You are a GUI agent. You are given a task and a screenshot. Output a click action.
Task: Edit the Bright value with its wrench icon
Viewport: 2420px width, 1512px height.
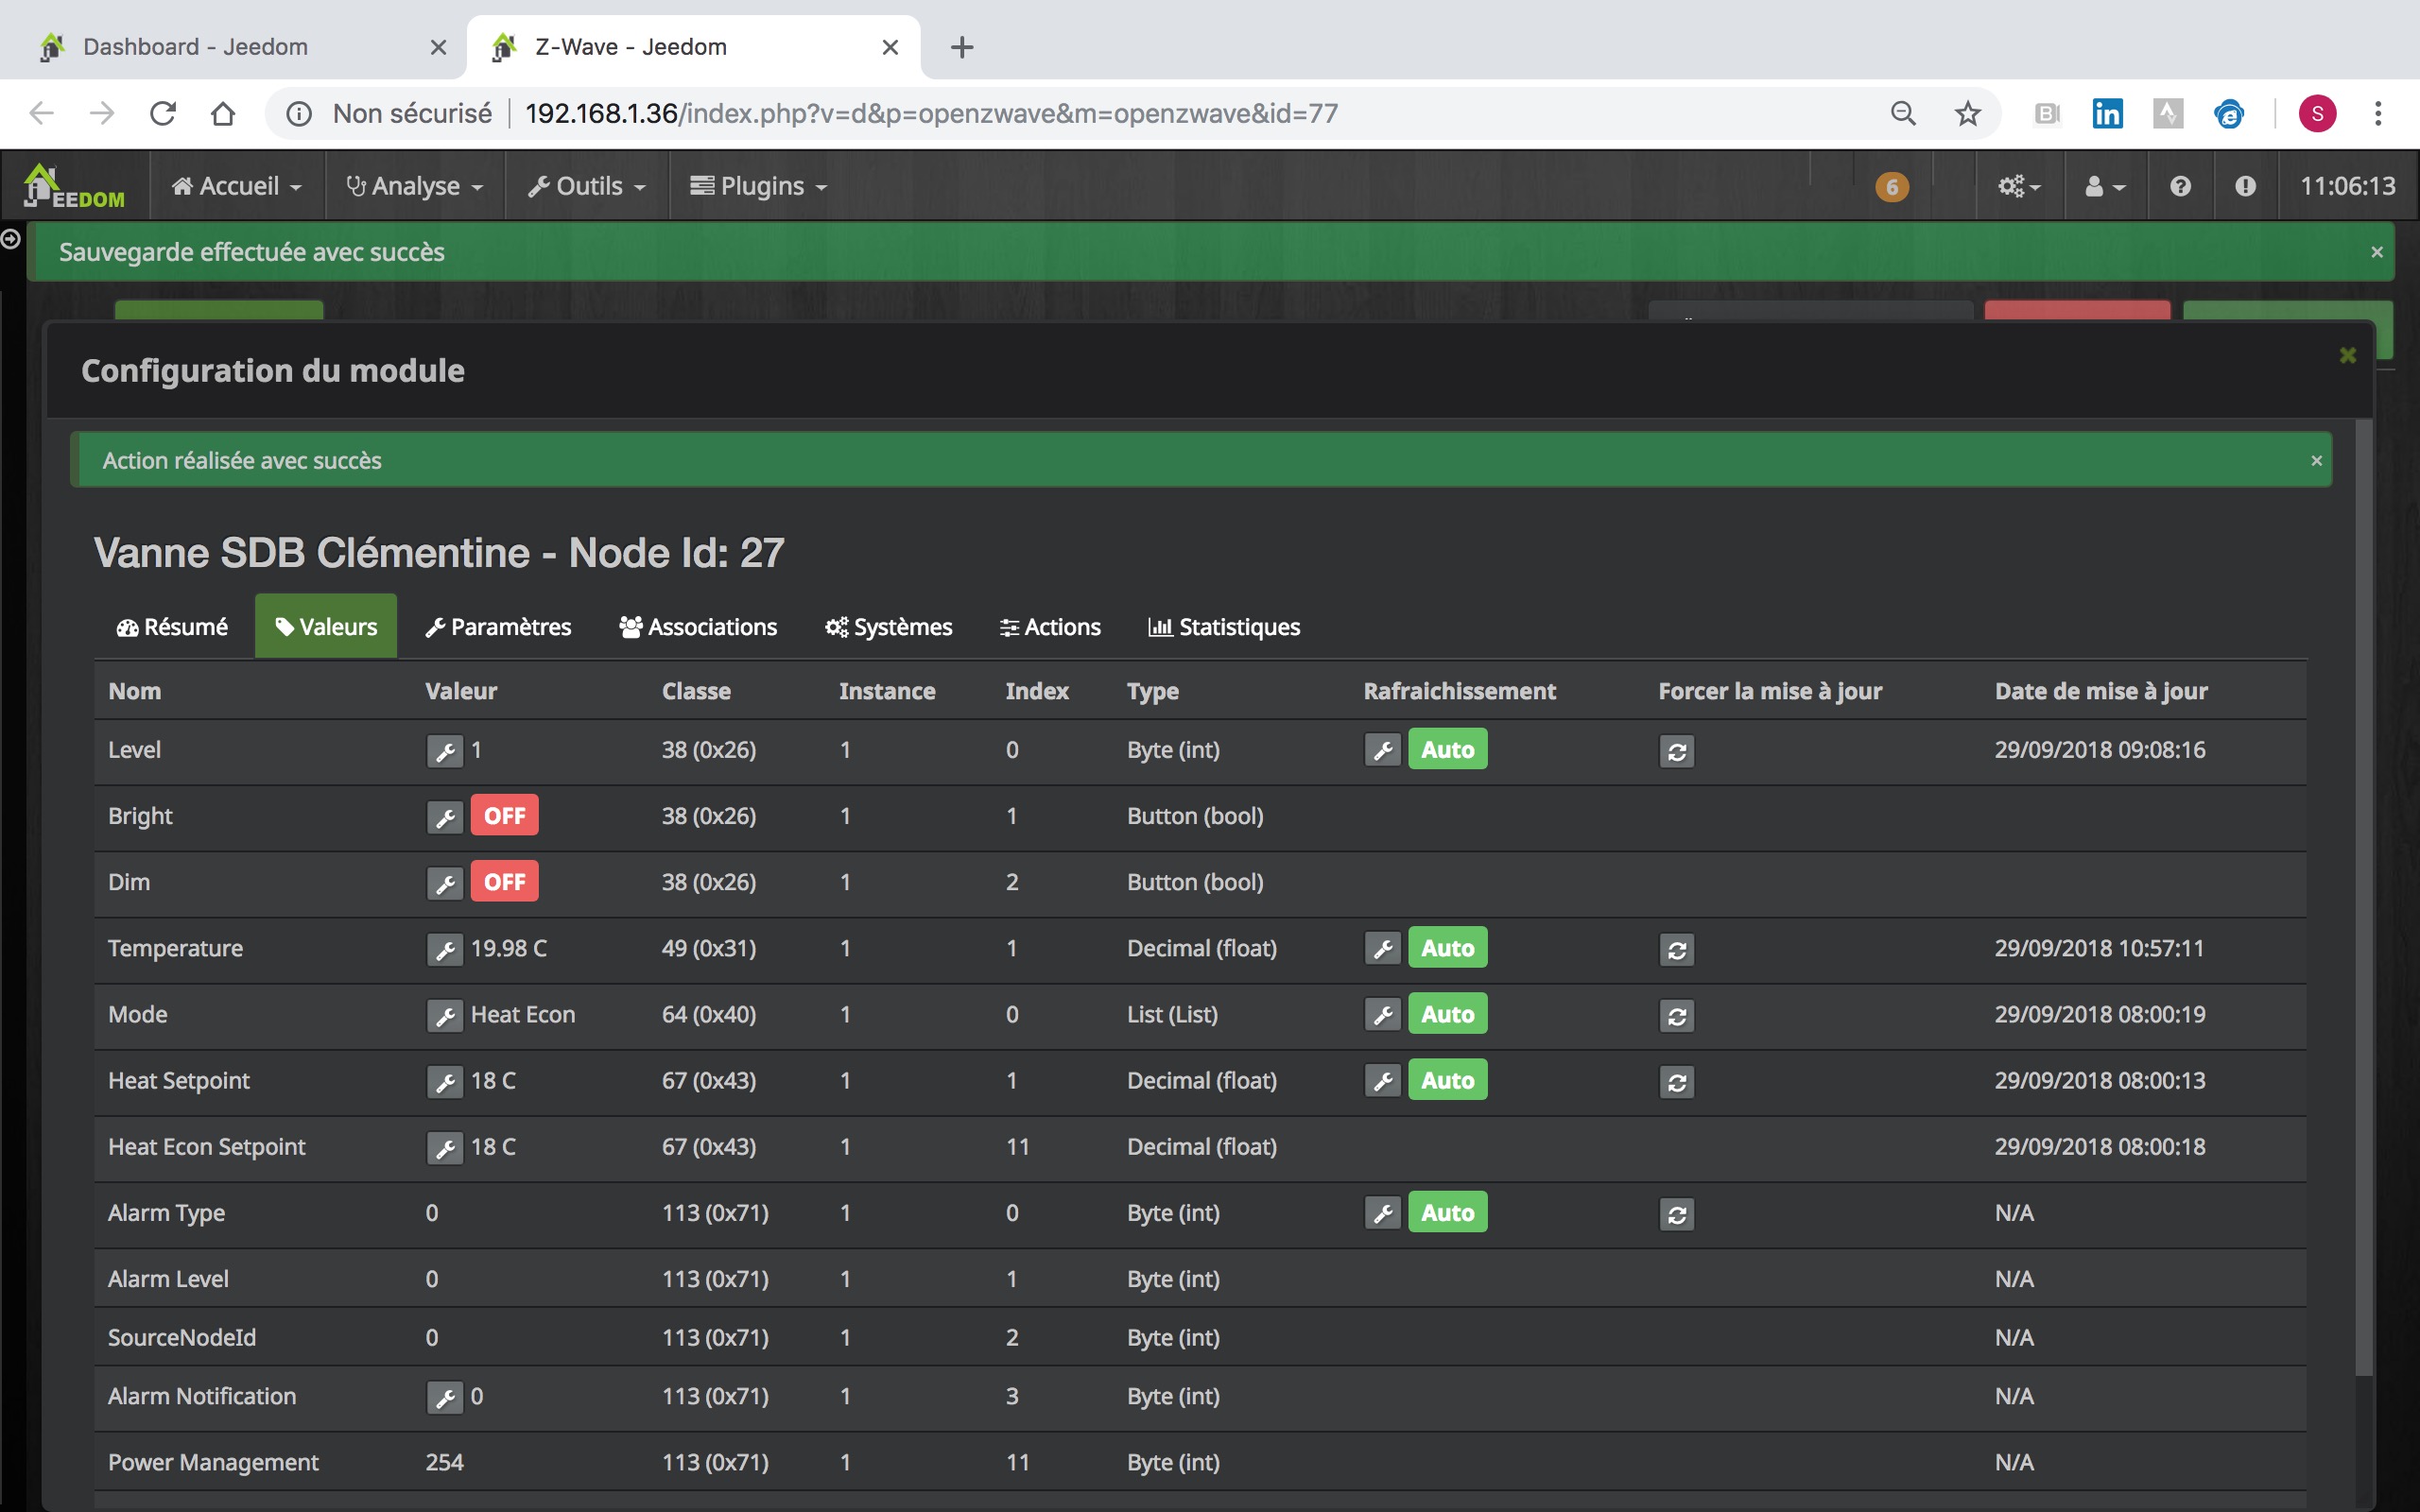[x=444, y=817]
